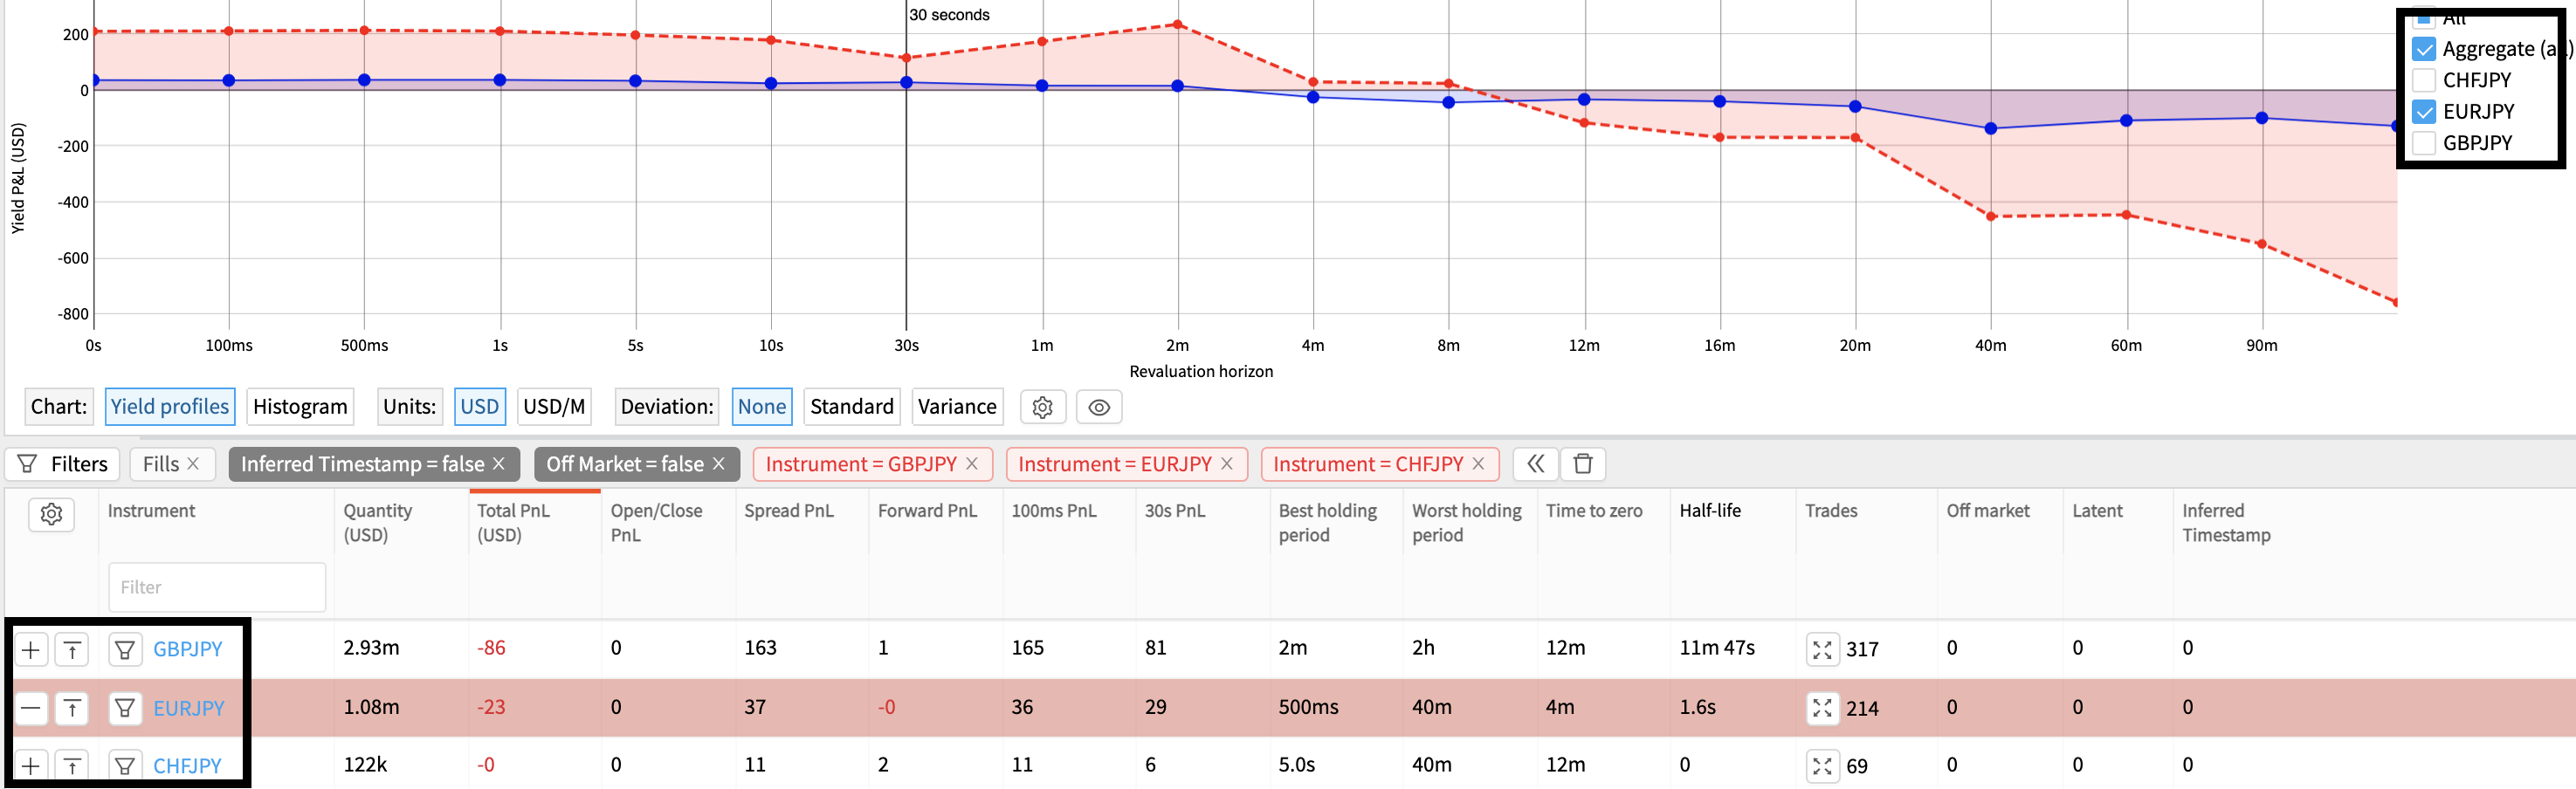The image size is (2576, 789).
Task: Sort by Half-life column header
Action: [1710, 511]
